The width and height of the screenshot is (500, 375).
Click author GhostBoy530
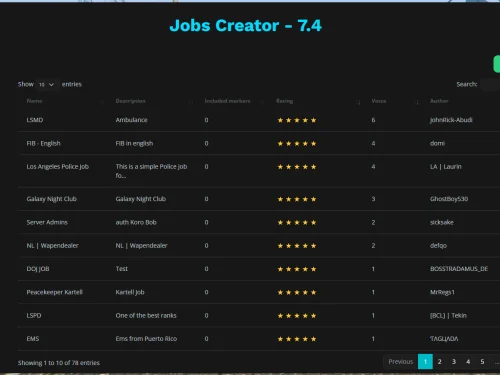coord(449,199)
